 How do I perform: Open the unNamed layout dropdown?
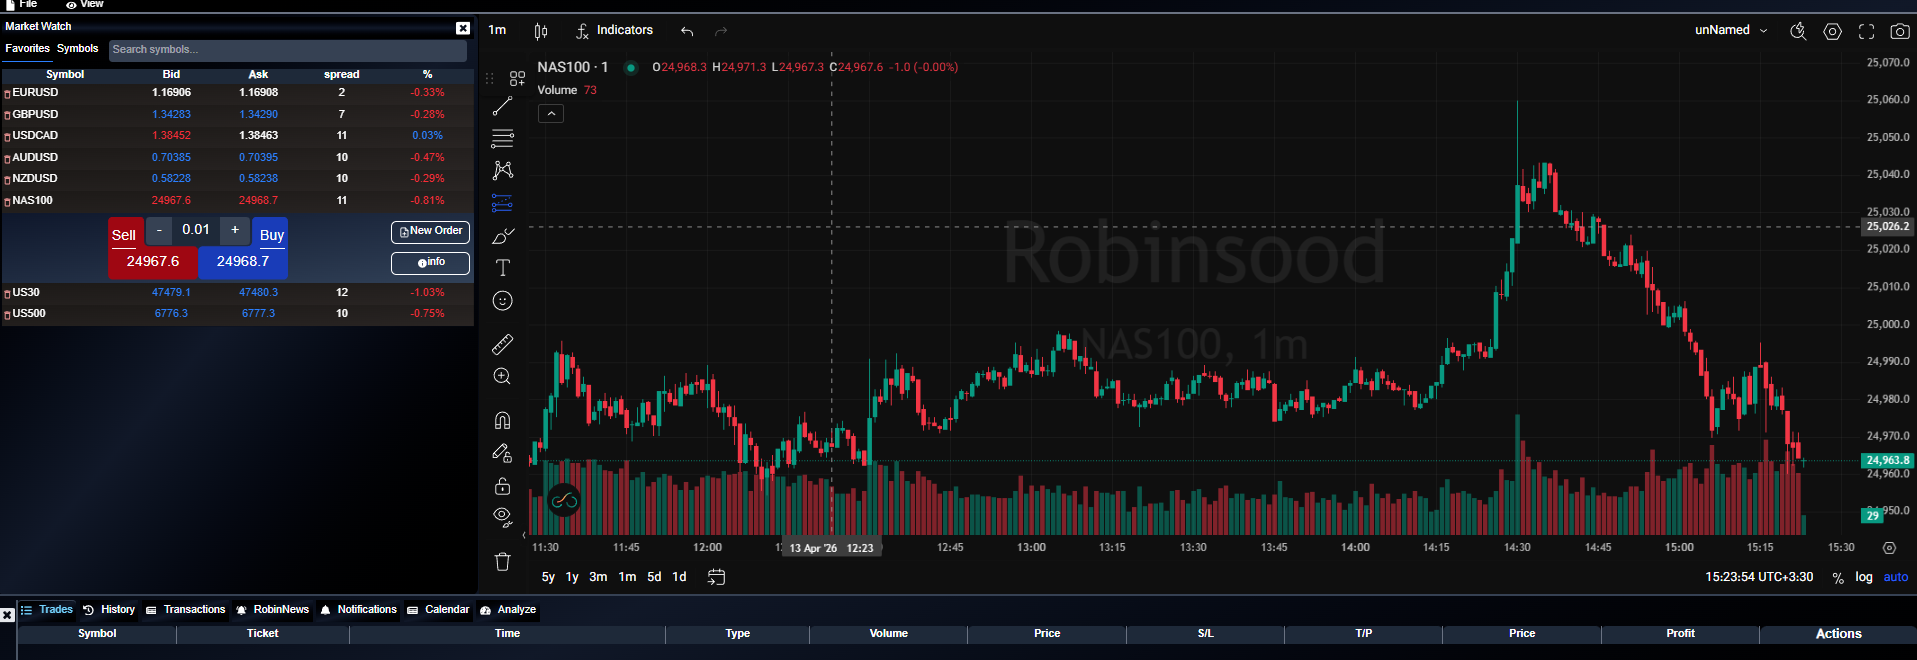coord(1731,30)
